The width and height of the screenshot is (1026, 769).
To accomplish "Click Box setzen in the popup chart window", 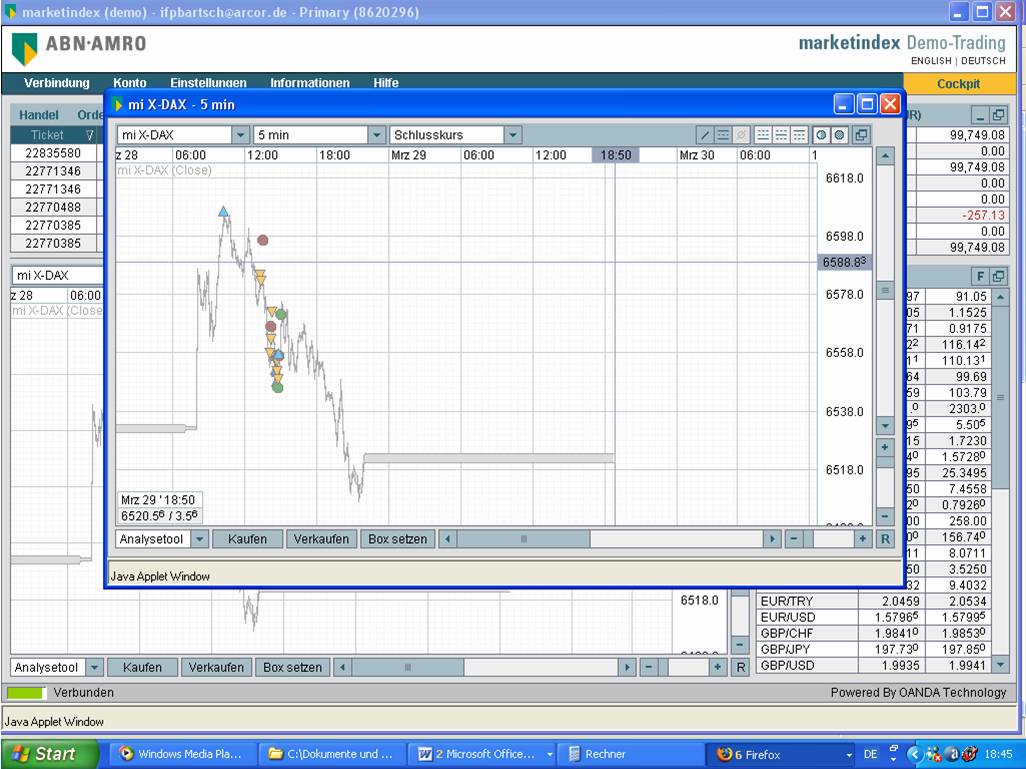I will (397, 539).
